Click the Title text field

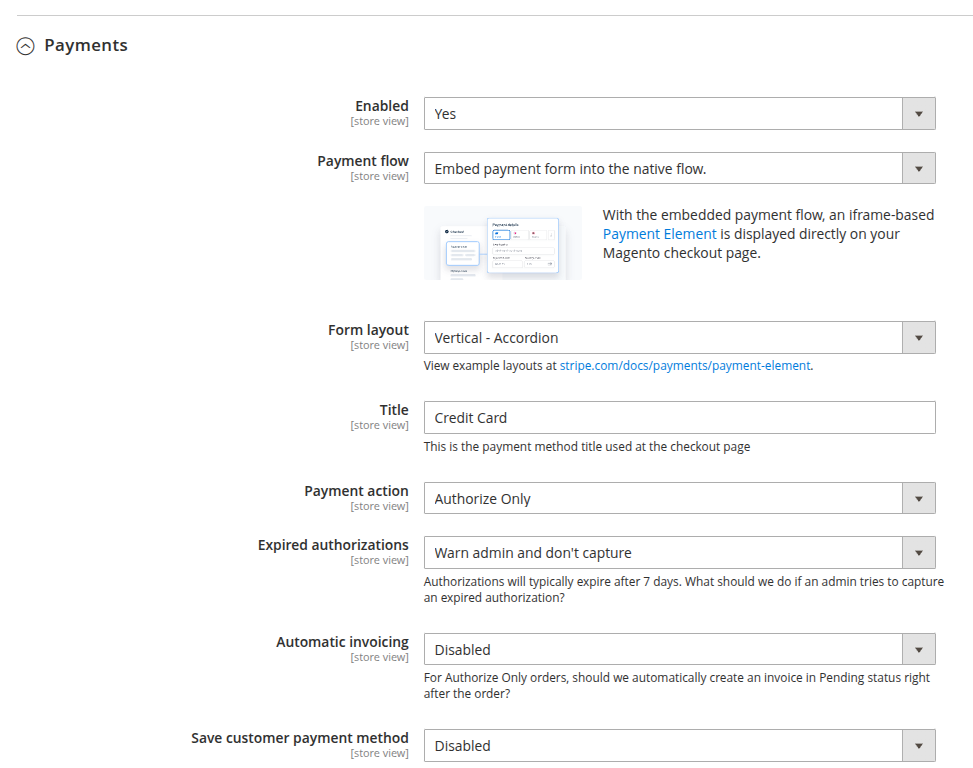tap(679, 418)
